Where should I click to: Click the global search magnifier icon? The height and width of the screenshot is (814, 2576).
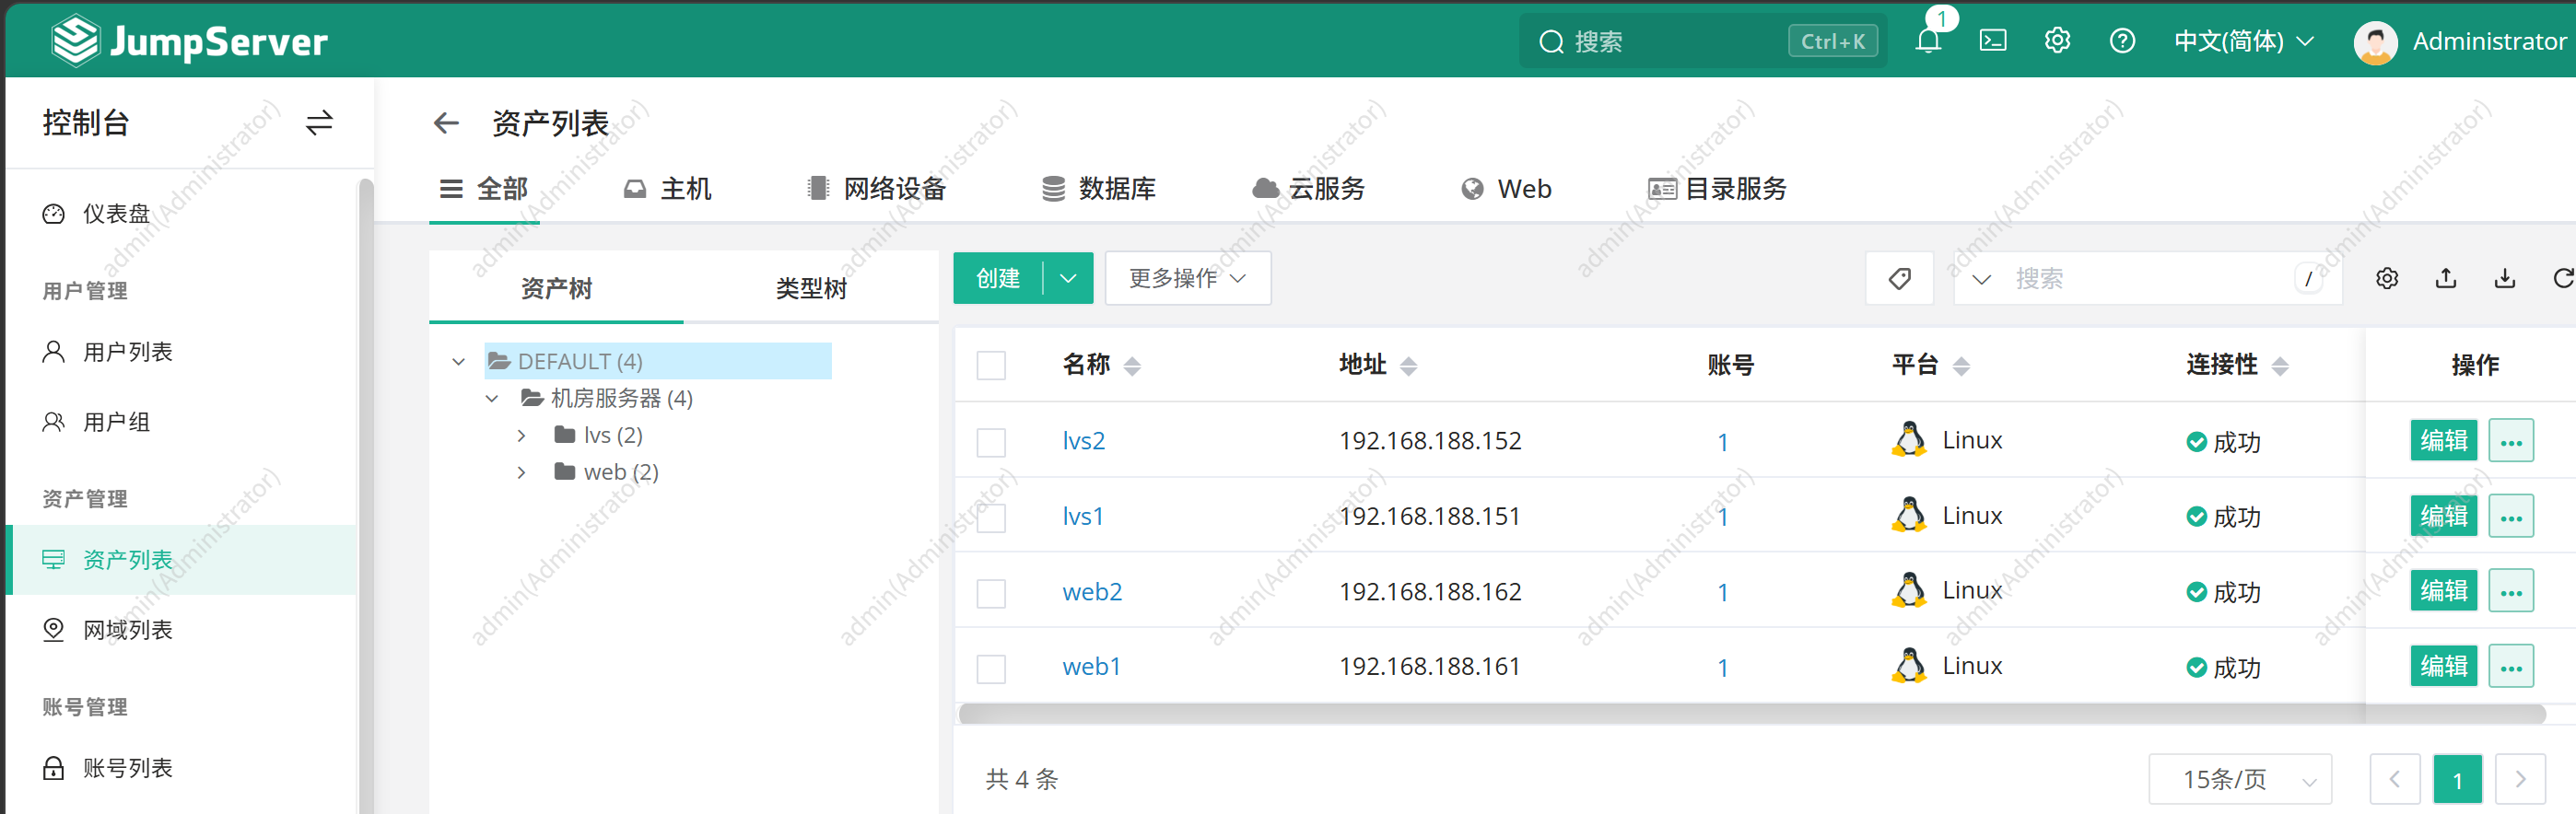[x=1551, y=42]
